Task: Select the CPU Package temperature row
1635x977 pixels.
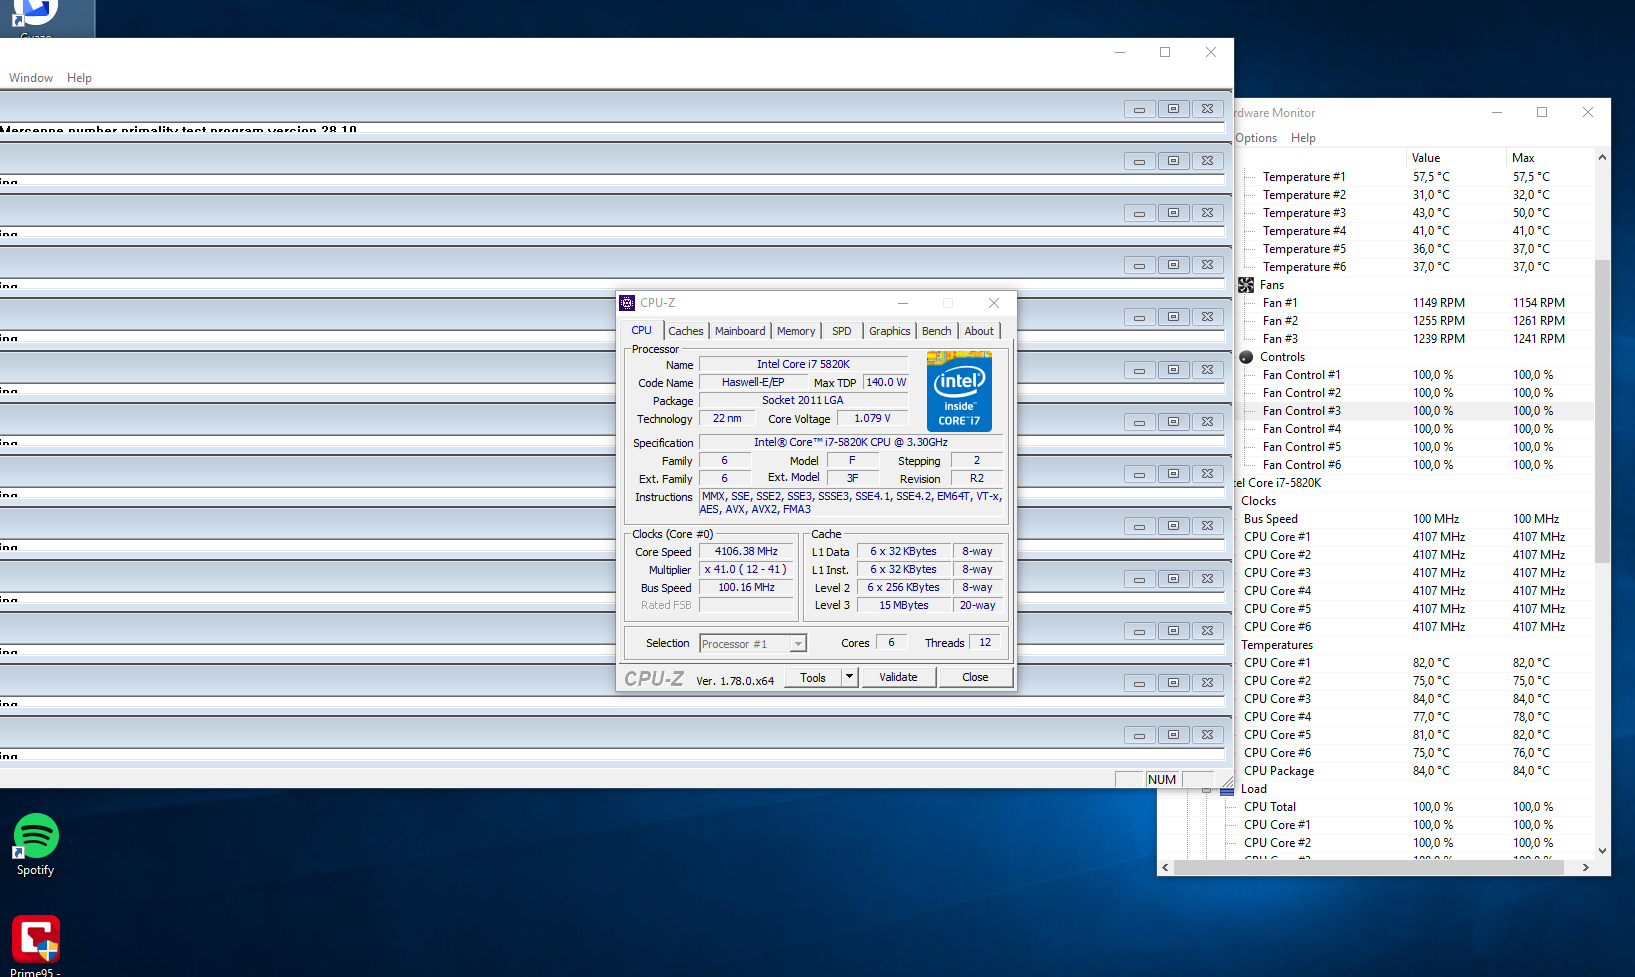Action: click(x=1414, y=771)
